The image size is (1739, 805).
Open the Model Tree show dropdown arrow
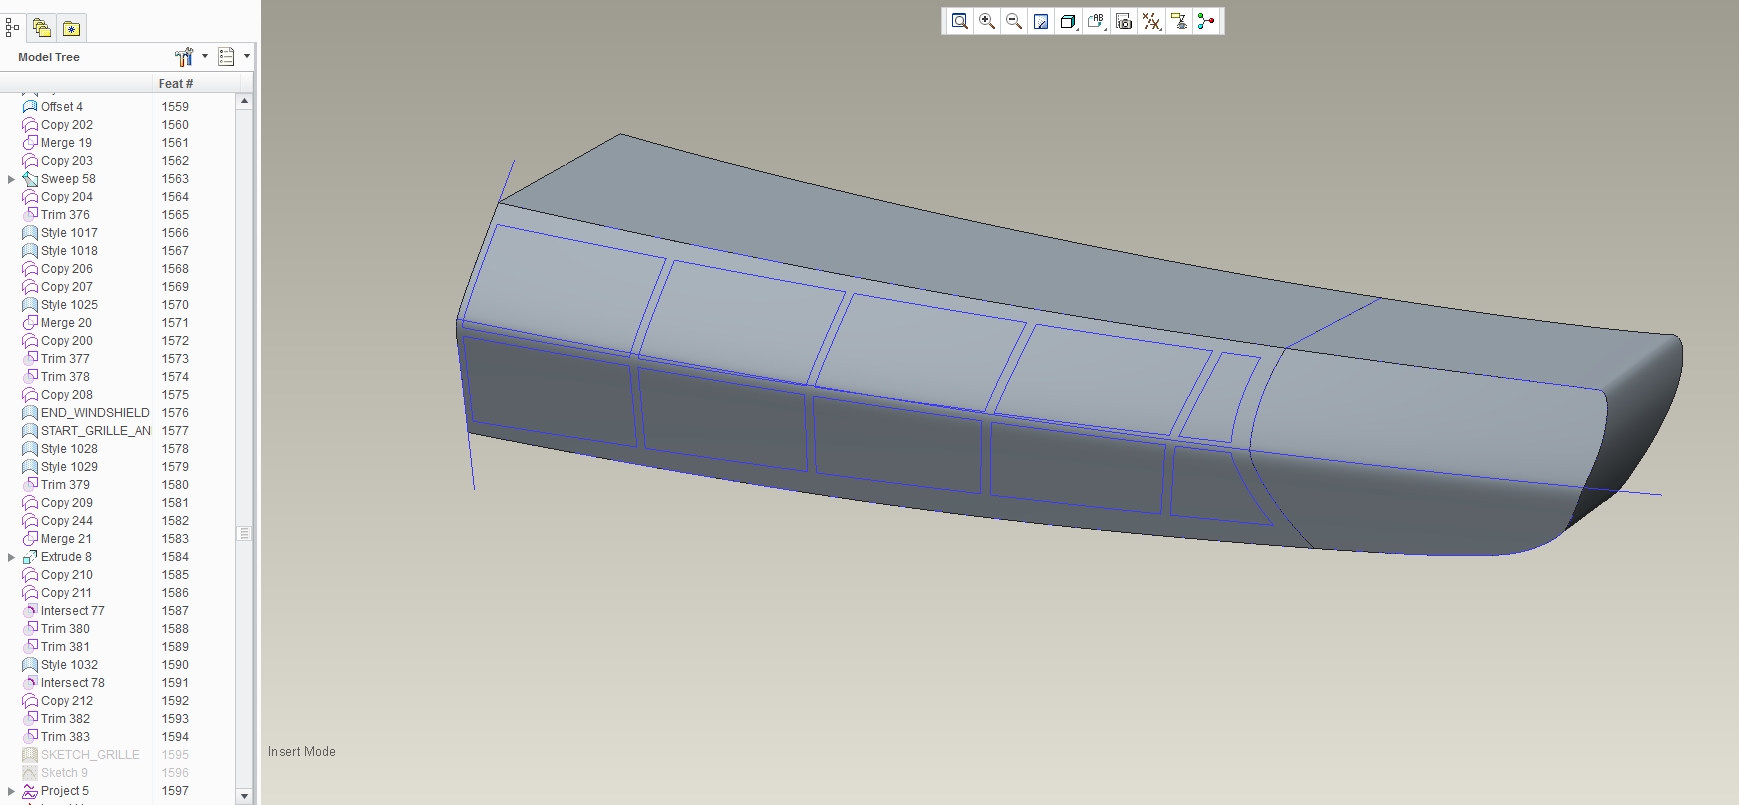[247, 57]
